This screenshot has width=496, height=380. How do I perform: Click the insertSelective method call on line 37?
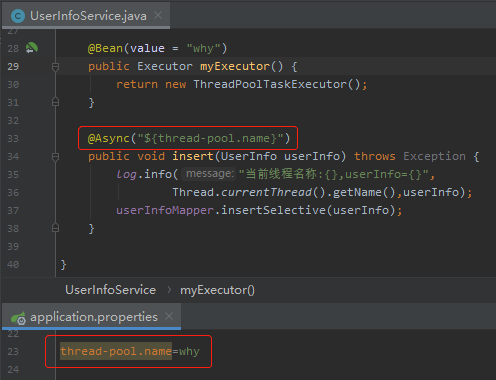[x=273, y=210]
